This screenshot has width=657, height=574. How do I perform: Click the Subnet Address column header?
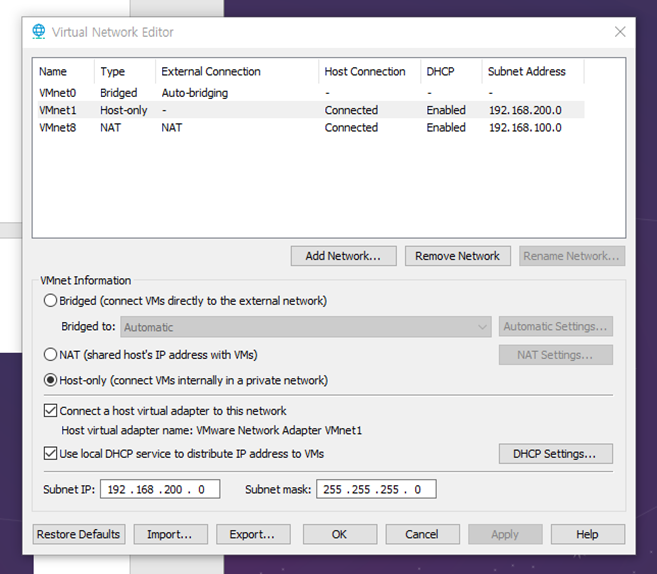(533, 72)
